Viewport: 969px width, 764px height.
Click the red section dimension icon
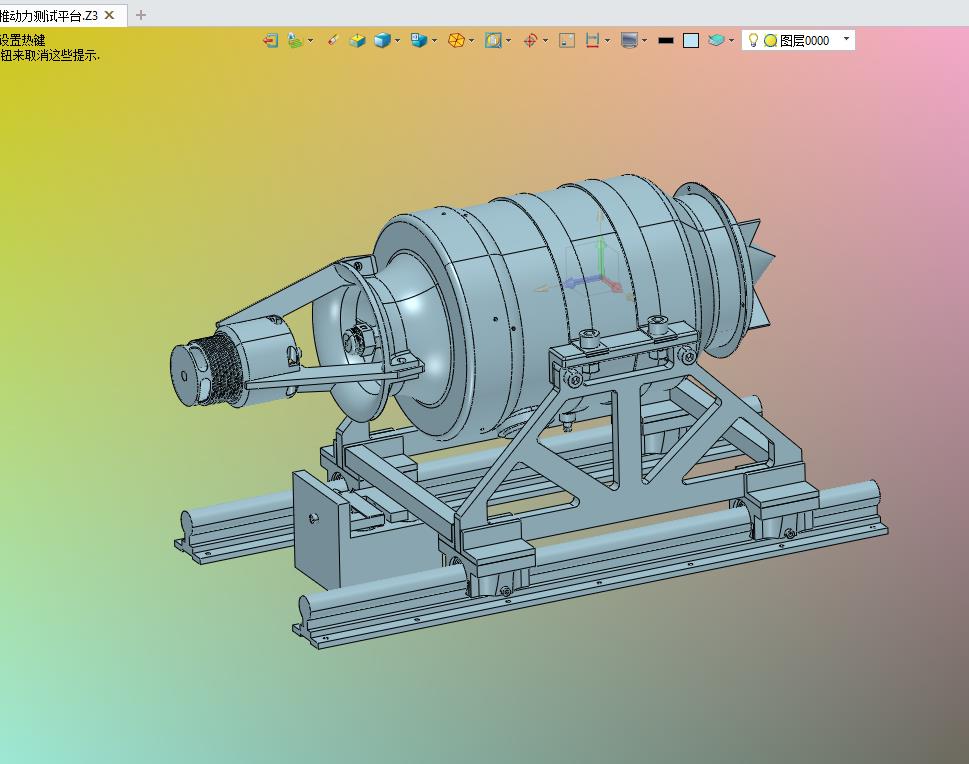(592, 41)
